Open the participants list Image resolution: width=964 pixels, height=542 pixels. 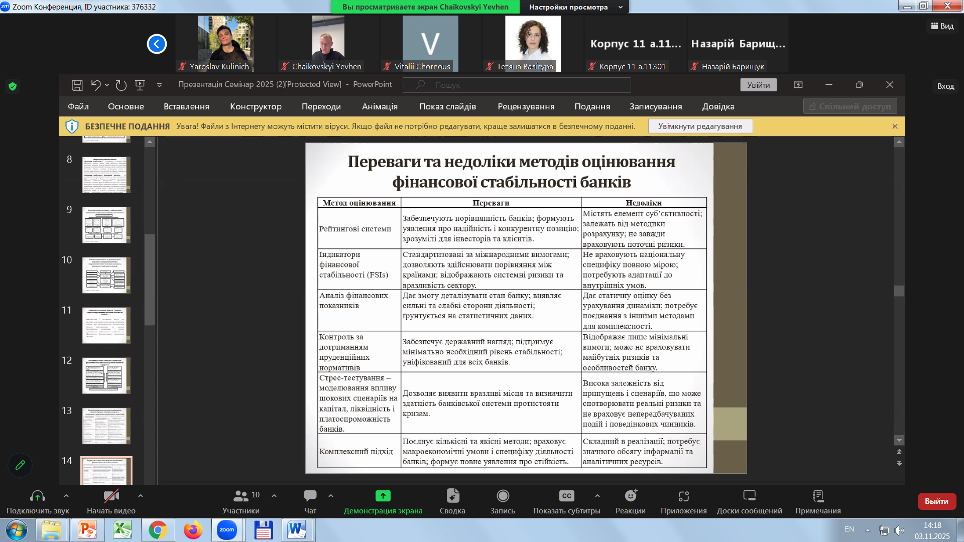(x=241, y=496)
